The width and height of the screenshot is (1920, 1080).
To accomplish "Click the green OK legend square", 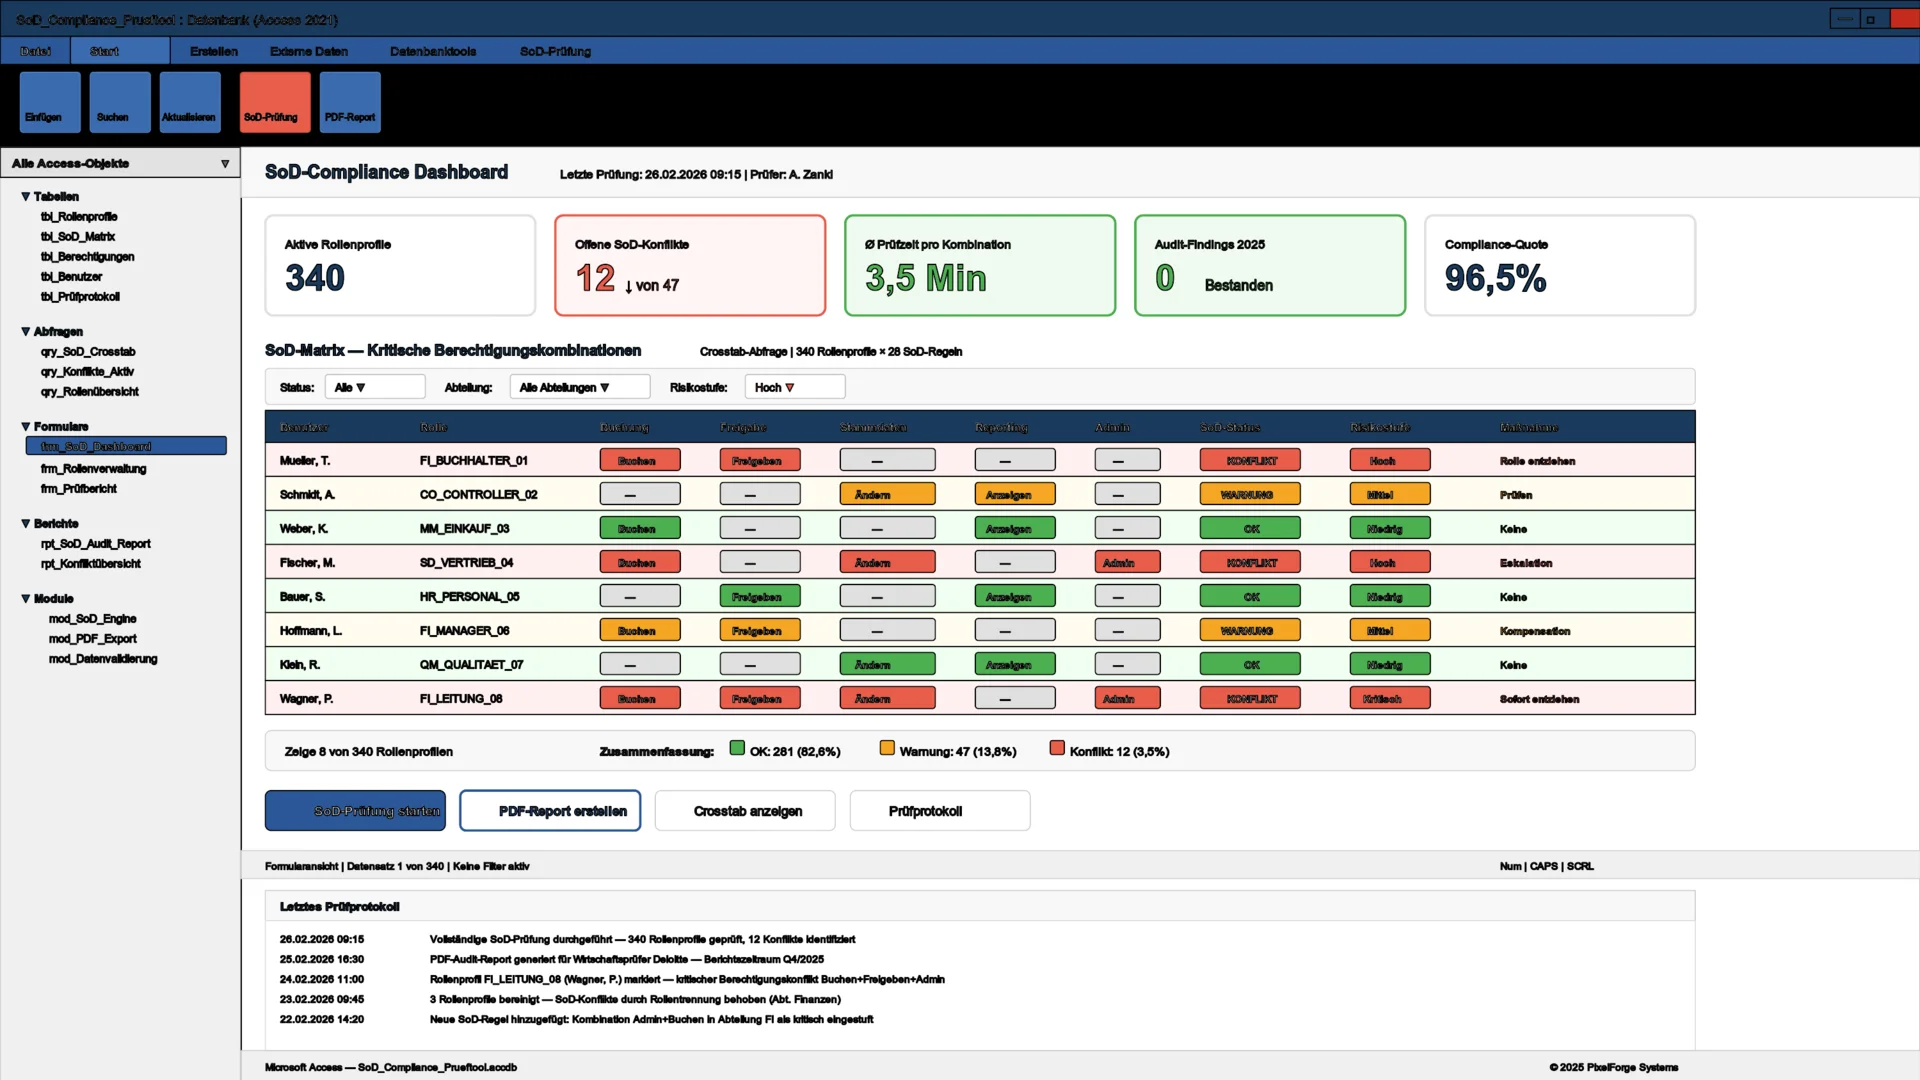I will pyautogui.click(x=736, y=747).
